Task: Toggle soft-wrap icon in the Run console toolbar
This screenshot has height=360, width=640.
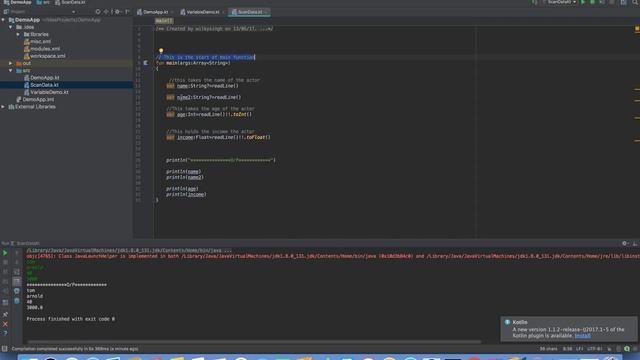Action: click(x=17, y=272)
